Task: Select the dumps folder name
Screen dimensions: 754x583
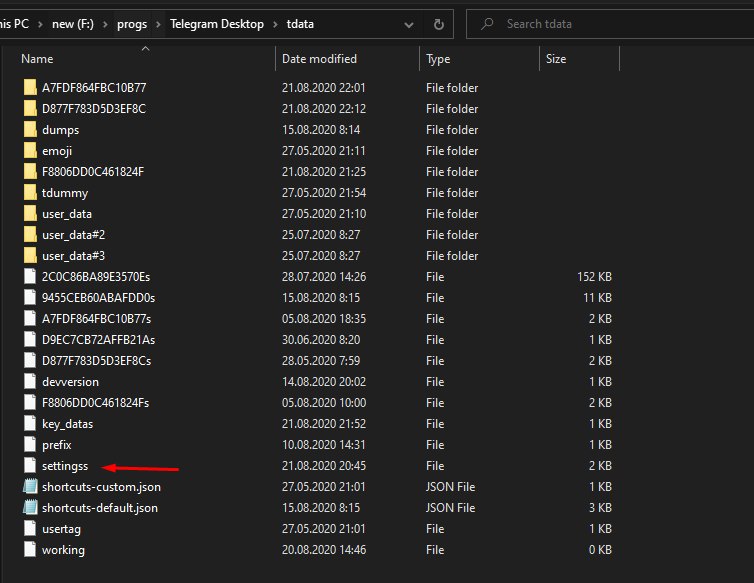Action: [61, 130]
